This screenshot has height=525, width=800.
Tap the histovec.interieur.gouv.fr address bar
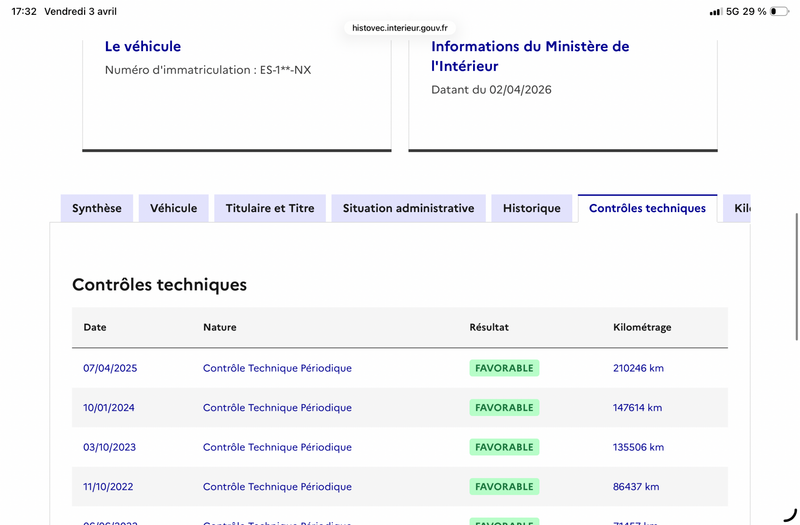coord(400,29)
